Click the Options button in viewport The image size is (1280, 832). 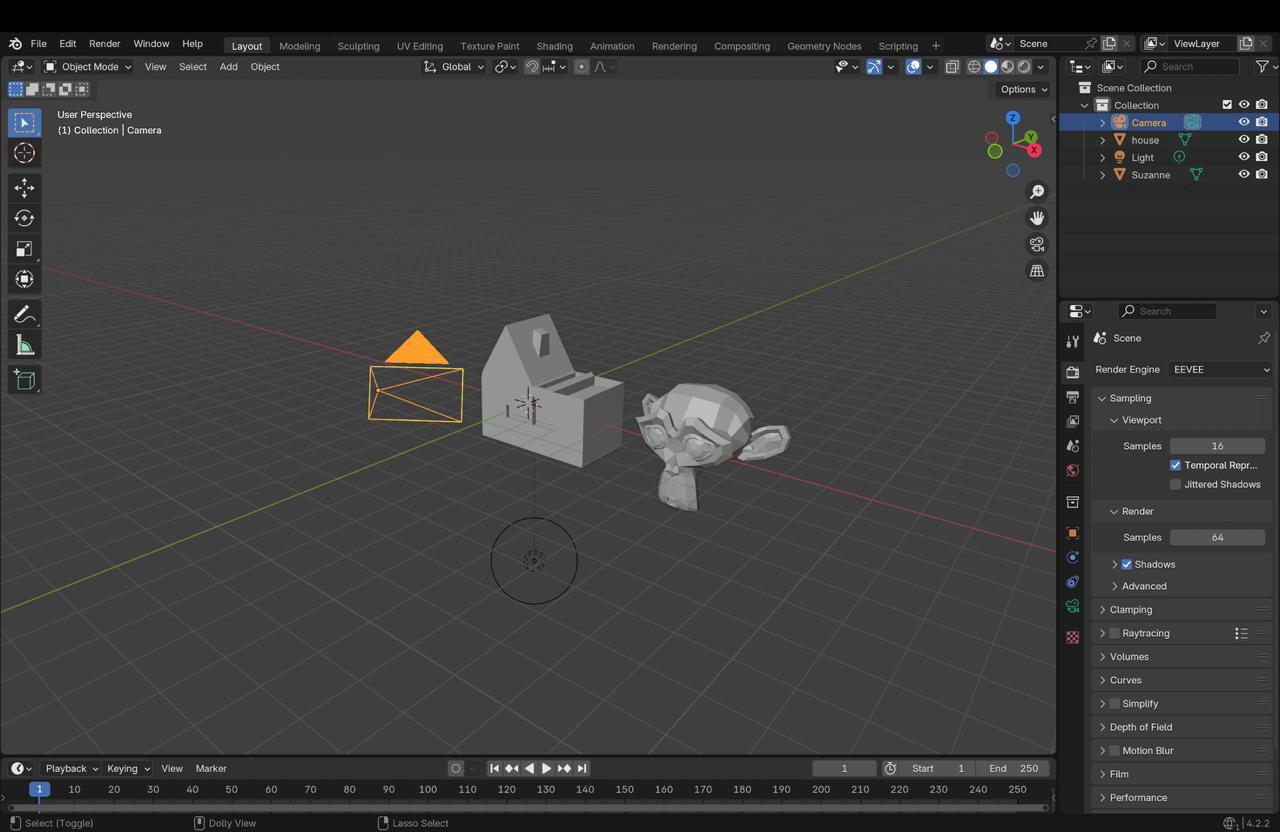pos(1023,89)
